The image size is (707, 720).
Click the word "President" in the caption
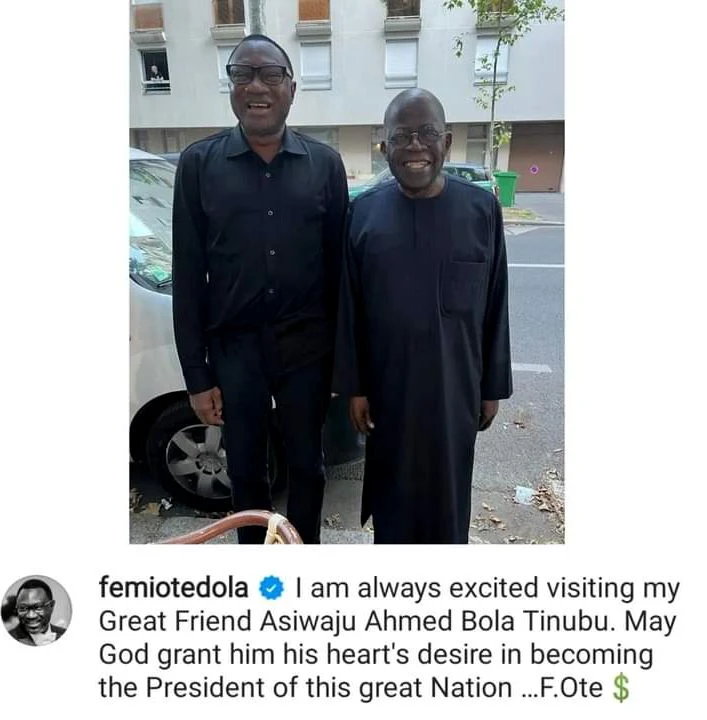click(x=206, y=688)
